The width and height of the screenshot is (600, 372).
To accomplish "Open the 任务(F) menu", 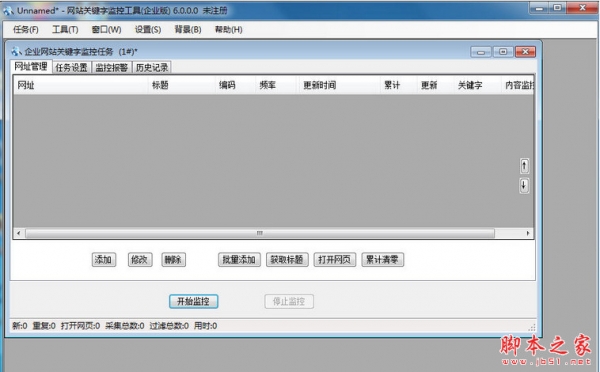I will (x=26, y=29).
